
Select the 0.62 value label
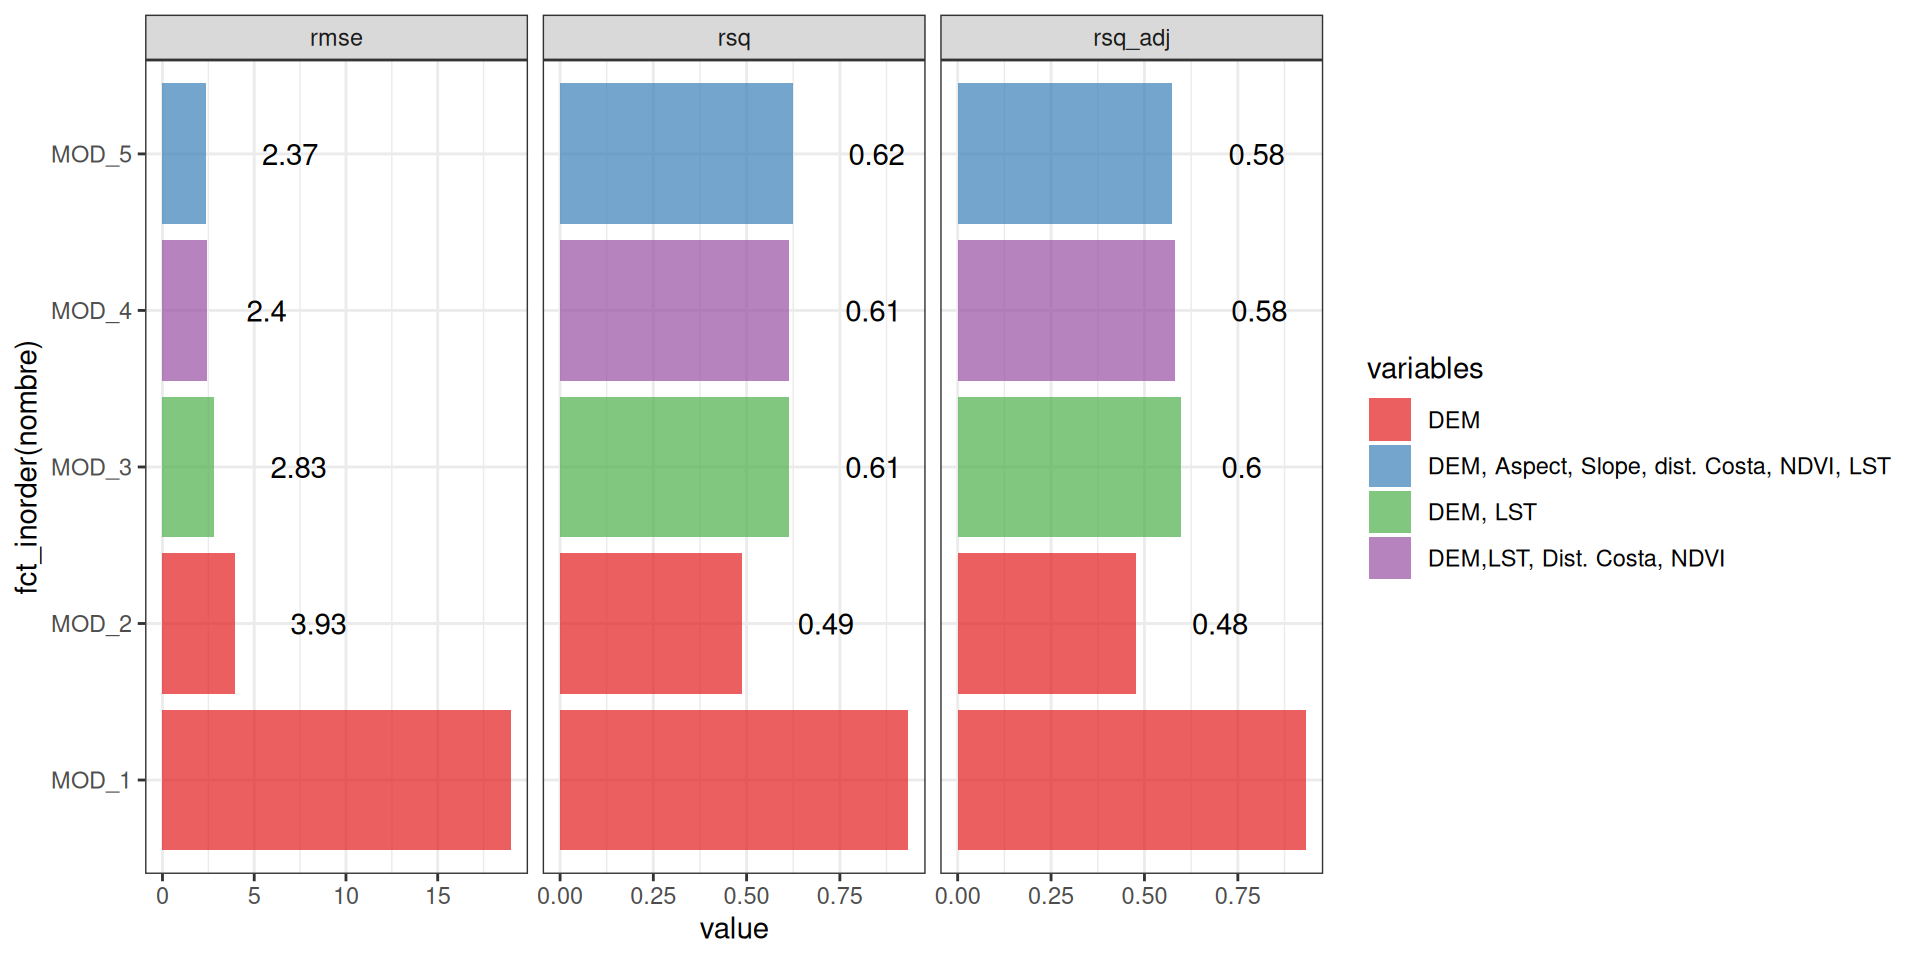876,155
